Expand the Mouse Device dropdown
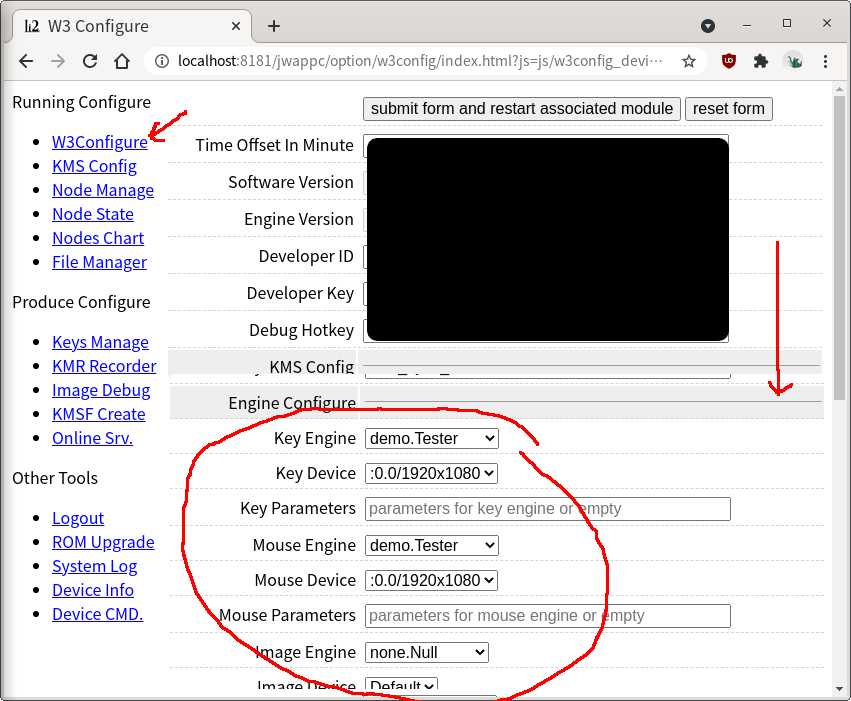The height and width of the screenshot is (701, 851). [431, 580]
